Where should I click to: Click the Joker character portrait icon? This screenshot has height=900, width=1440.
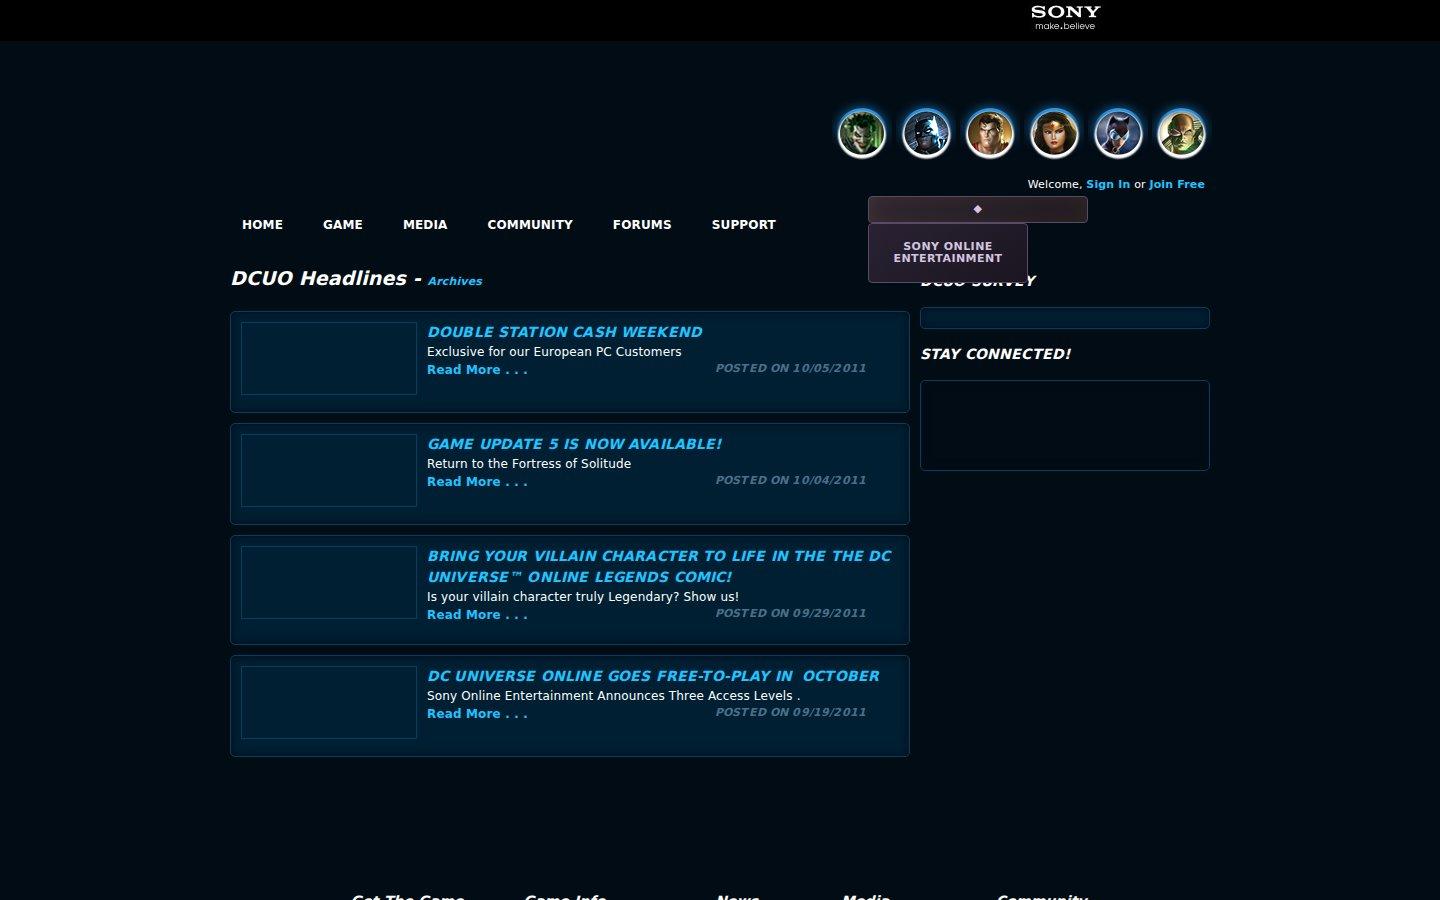(x=862, y=134)
